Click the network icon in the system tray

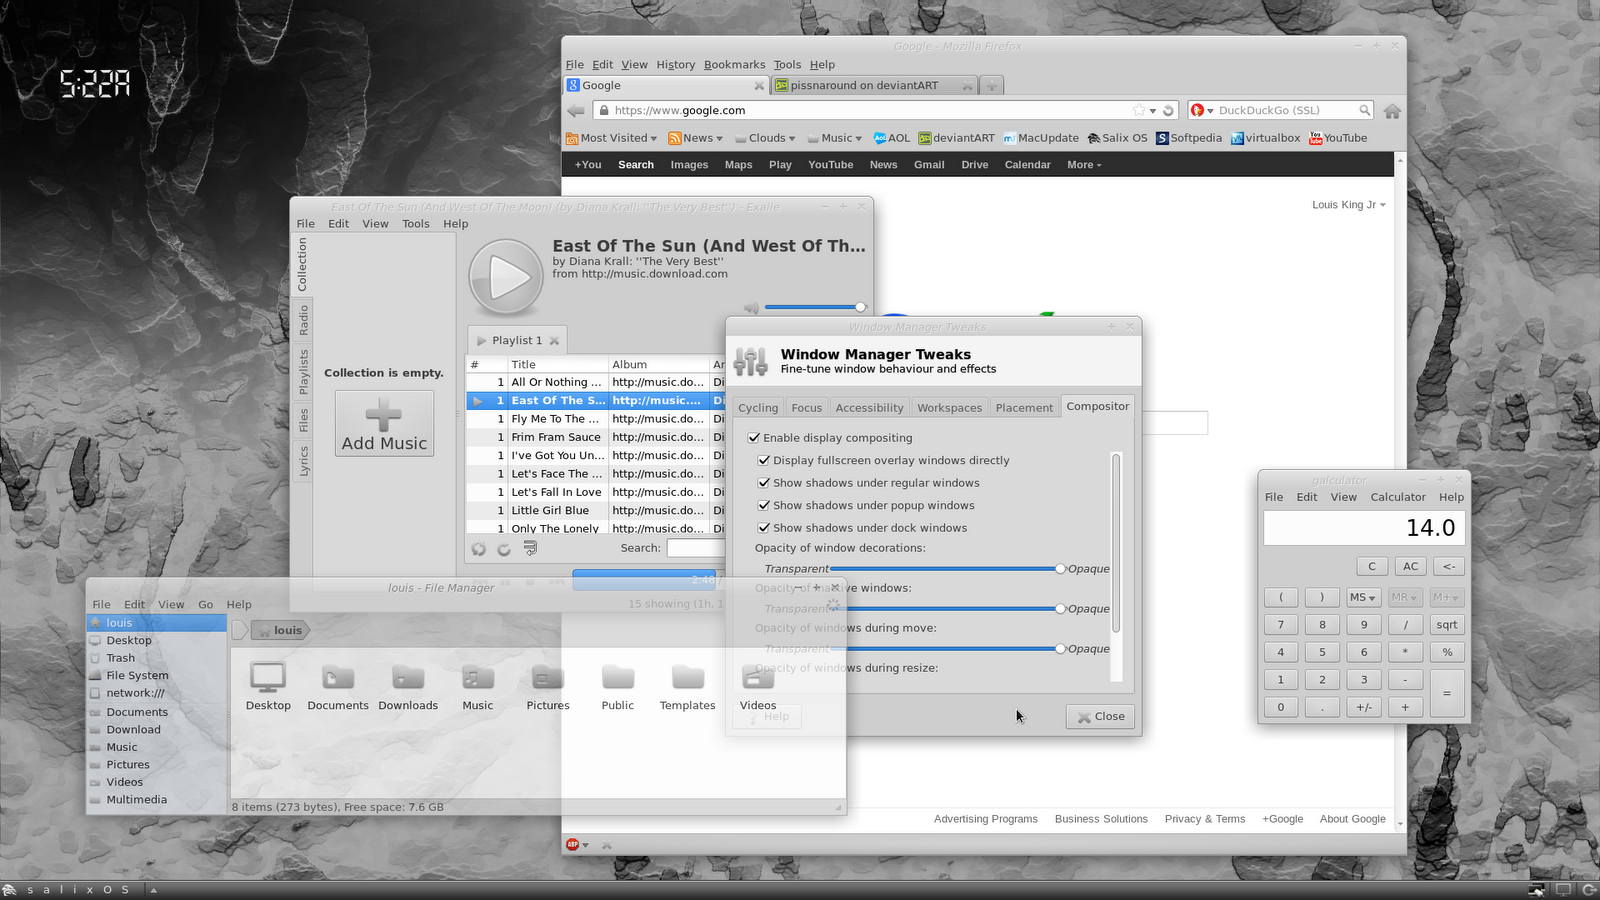(1537, 890)
